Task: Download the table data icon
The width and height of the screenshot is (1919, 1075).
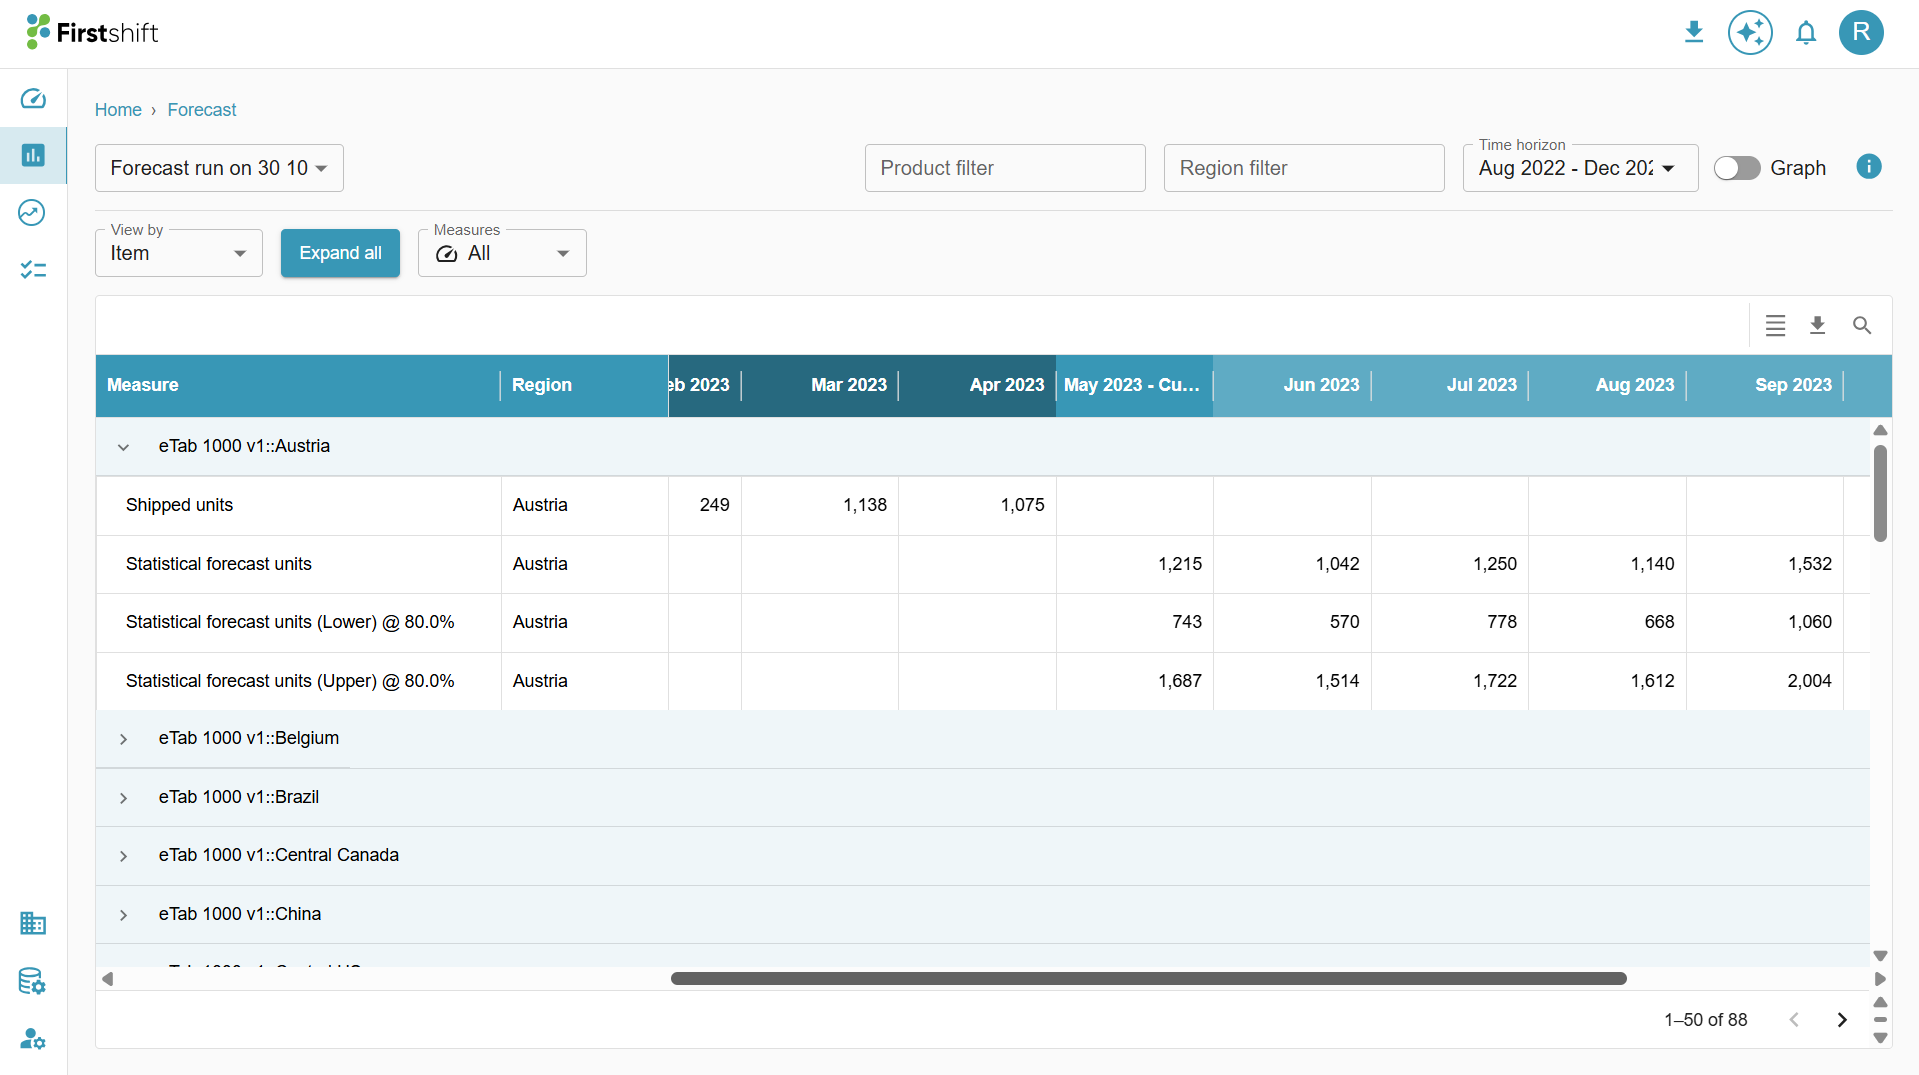Action: pyautogui.click(x=1818, y=325)
